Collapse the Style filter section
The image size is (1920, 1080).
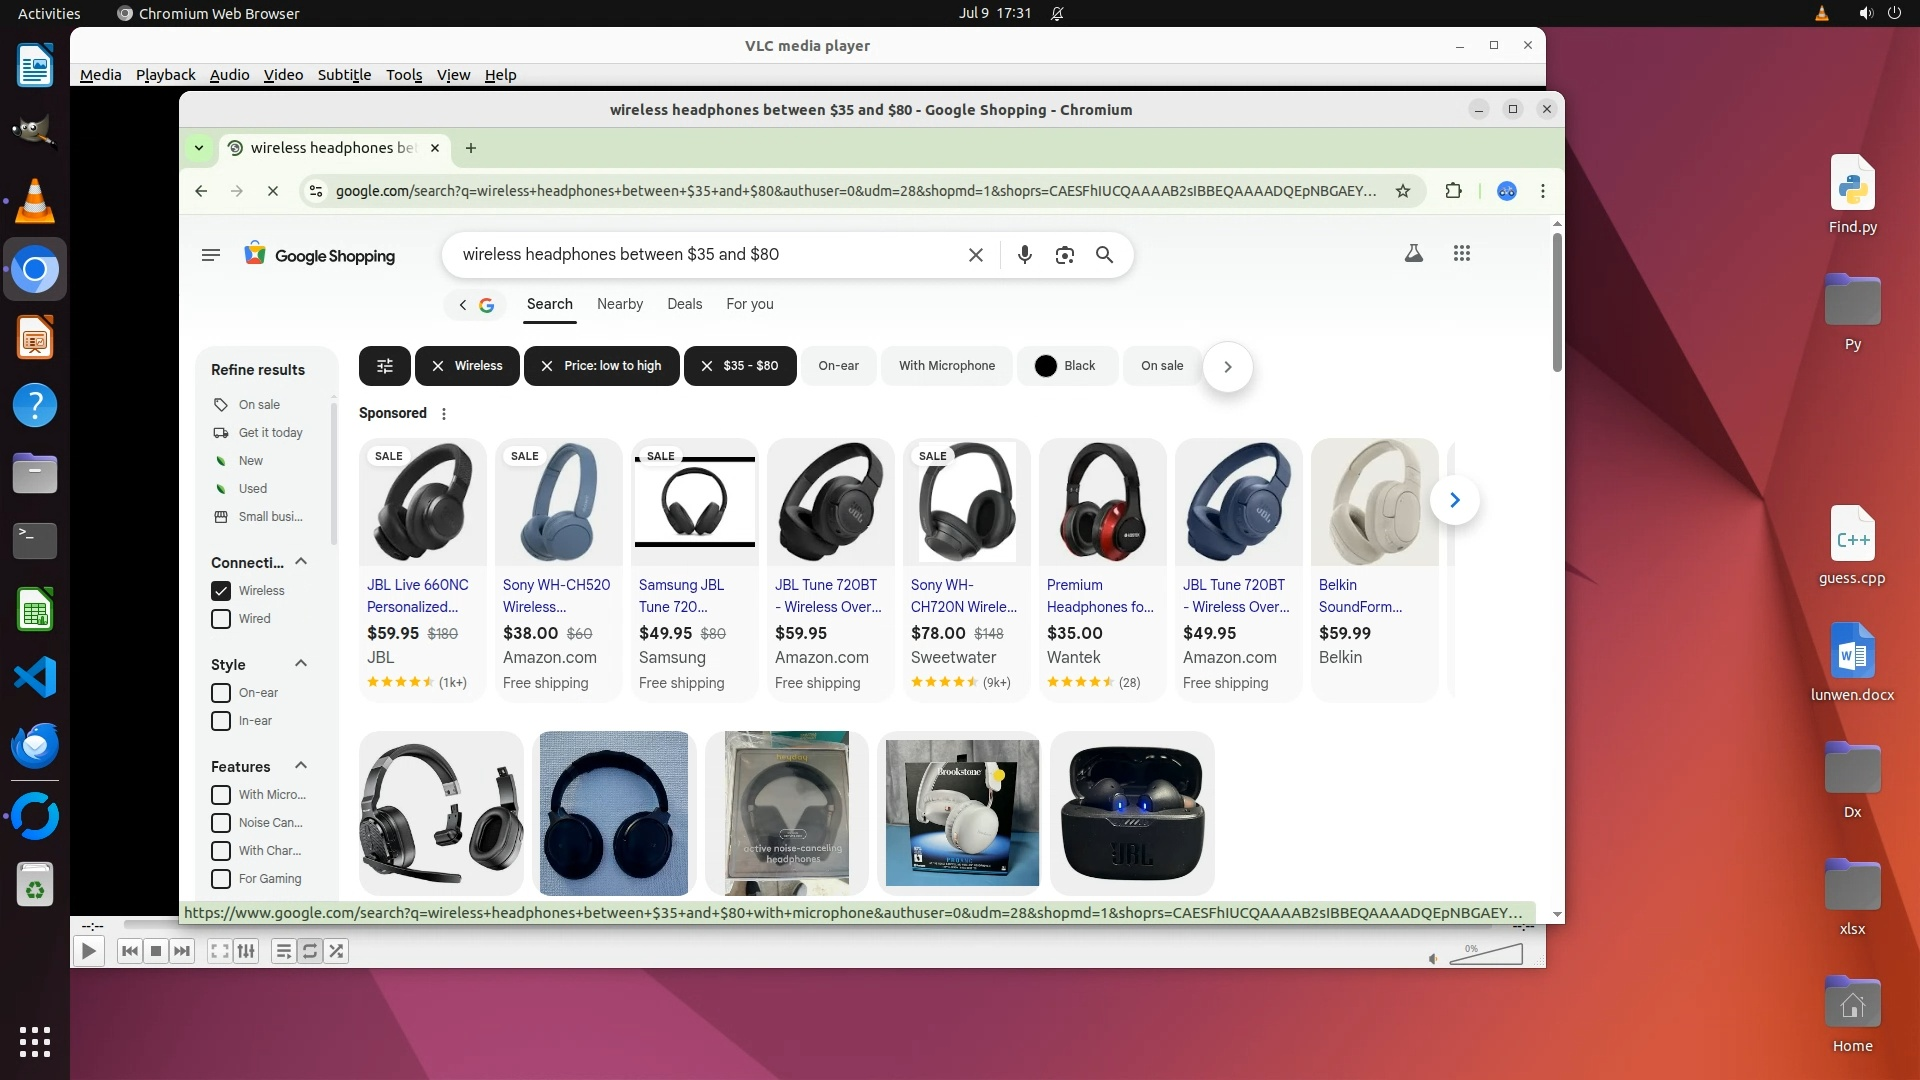tap(301, 664)
